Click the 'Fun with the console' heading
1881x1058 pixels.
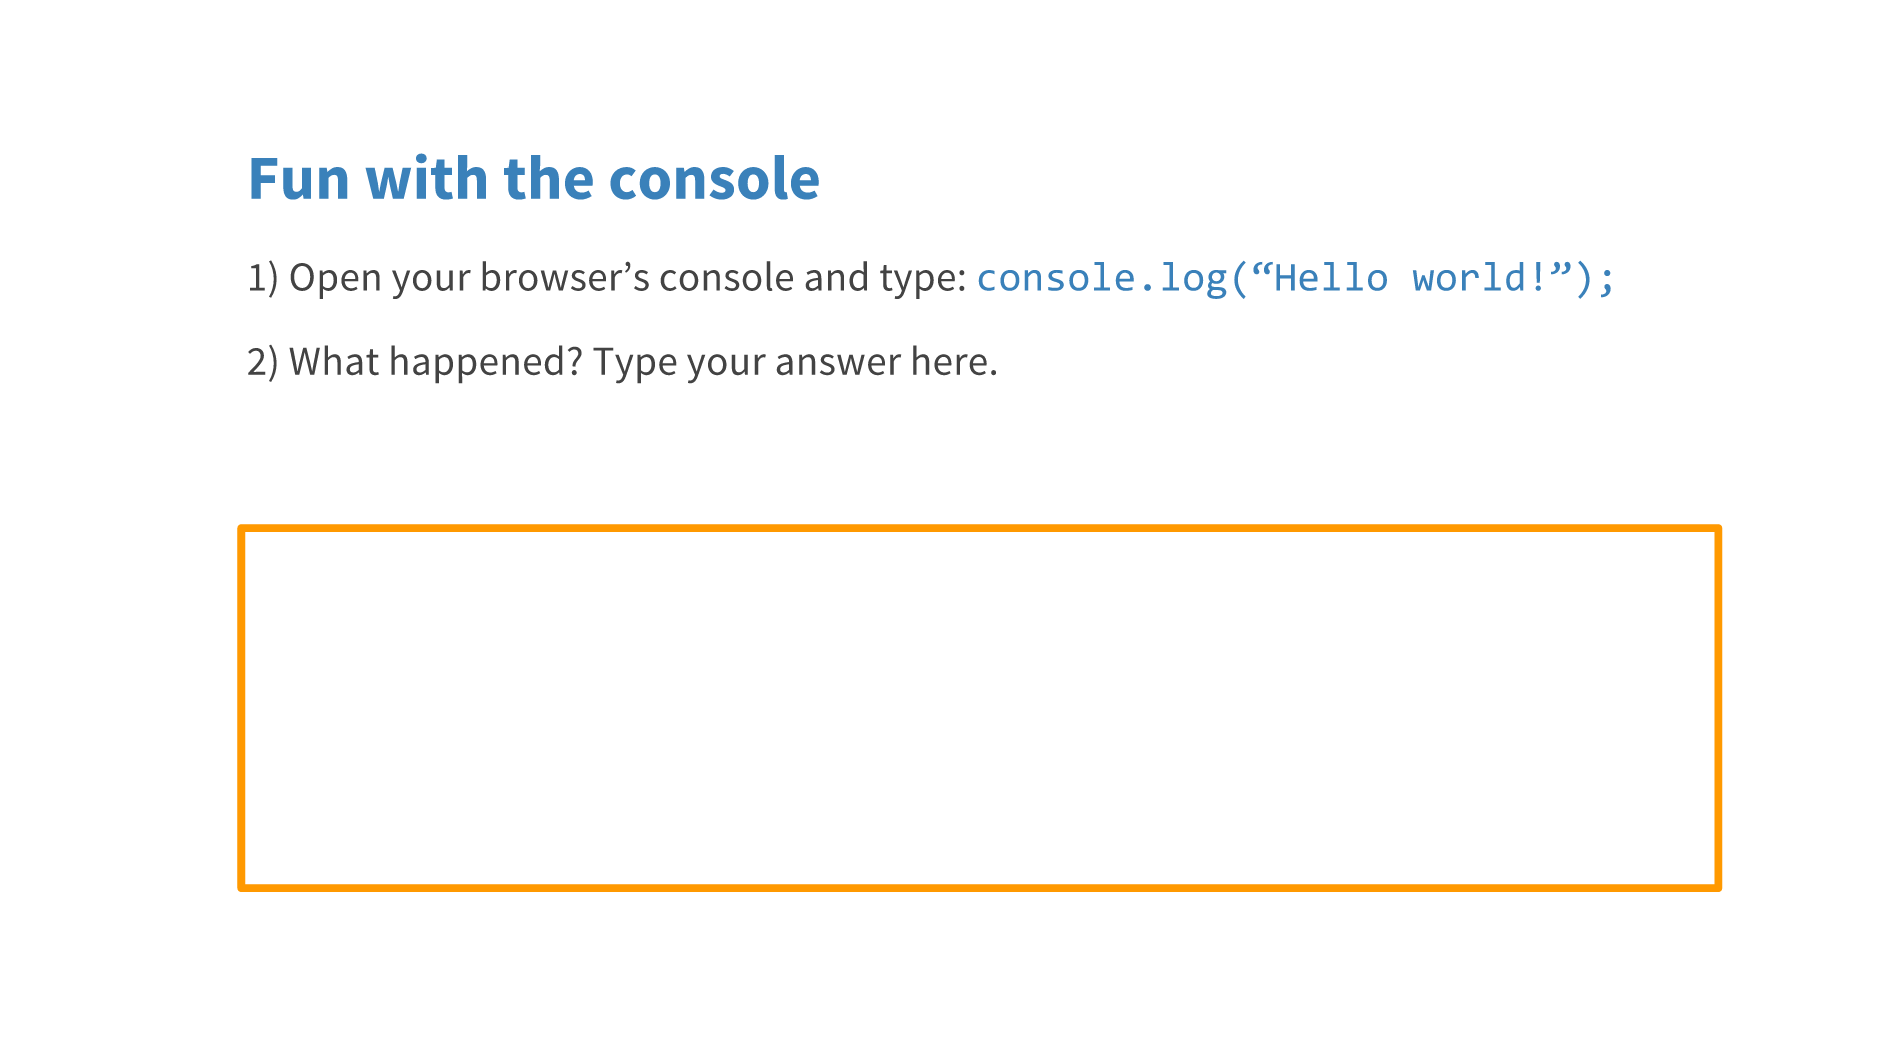533,179
